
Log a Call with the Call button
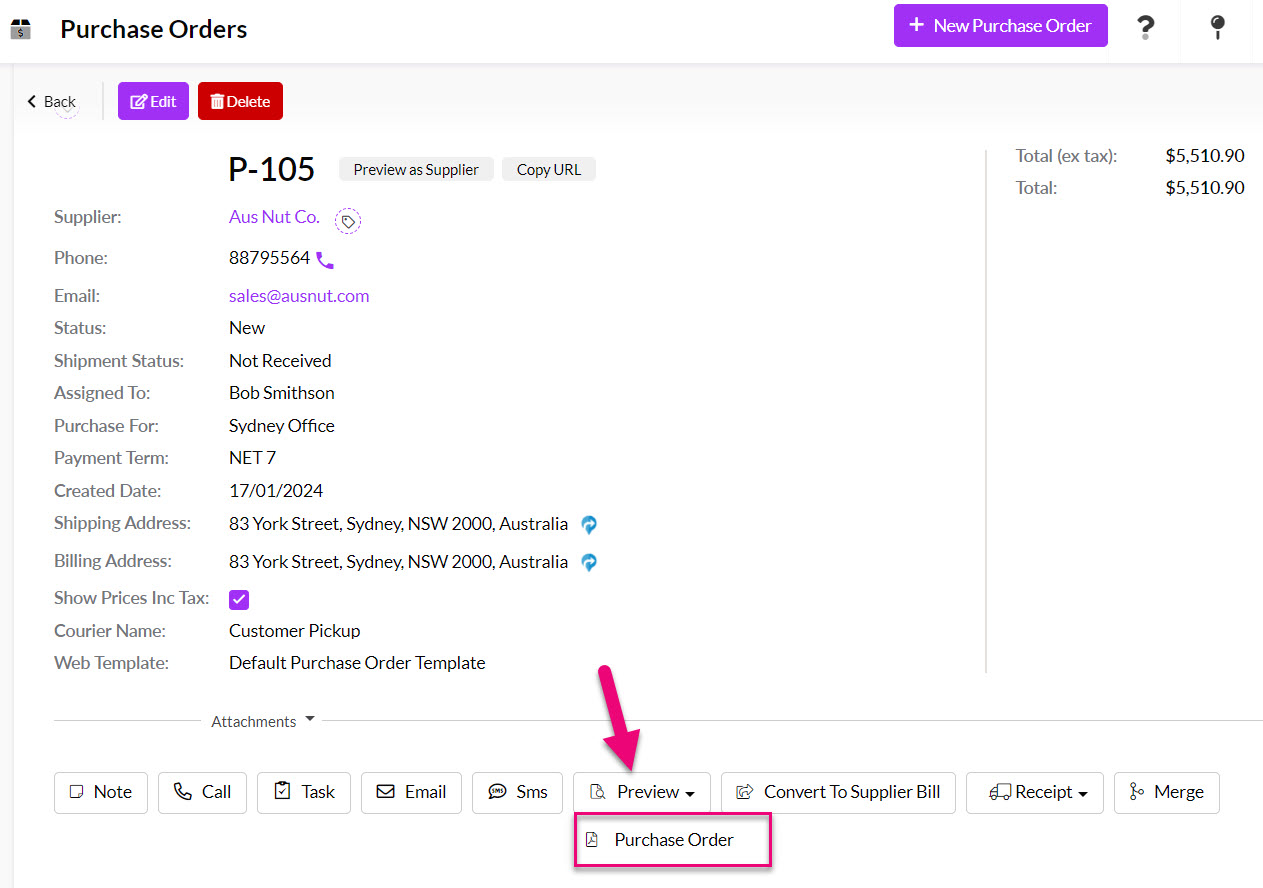pyautogui.click(x=202, y=792)
